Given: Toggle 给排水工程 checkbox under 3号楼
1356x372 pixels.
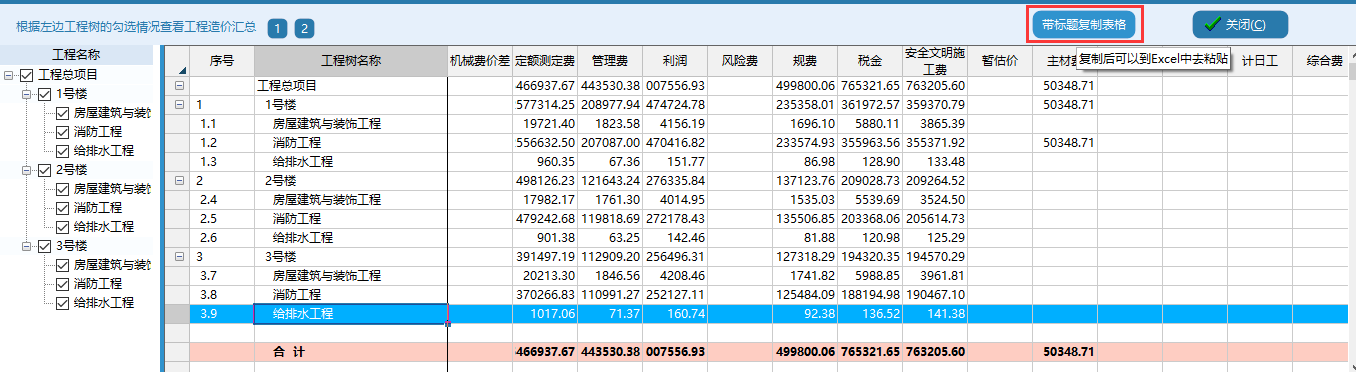Looking at the screenshot, I should coord(62,303).
